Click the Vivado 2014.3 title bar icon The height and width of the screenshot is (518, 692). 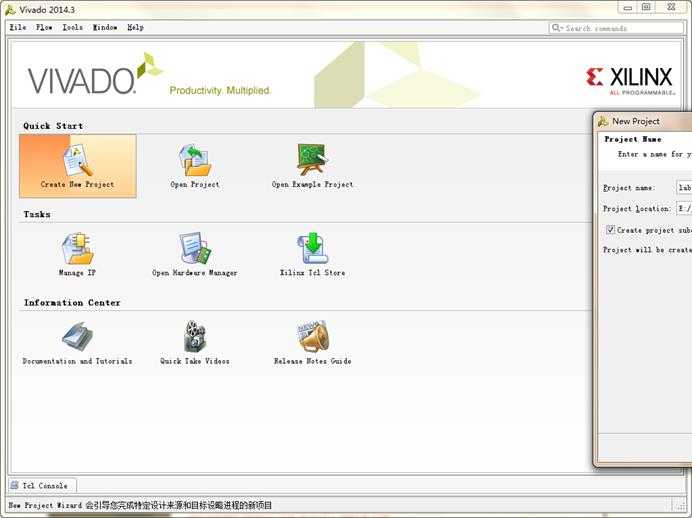coord(10,9)
